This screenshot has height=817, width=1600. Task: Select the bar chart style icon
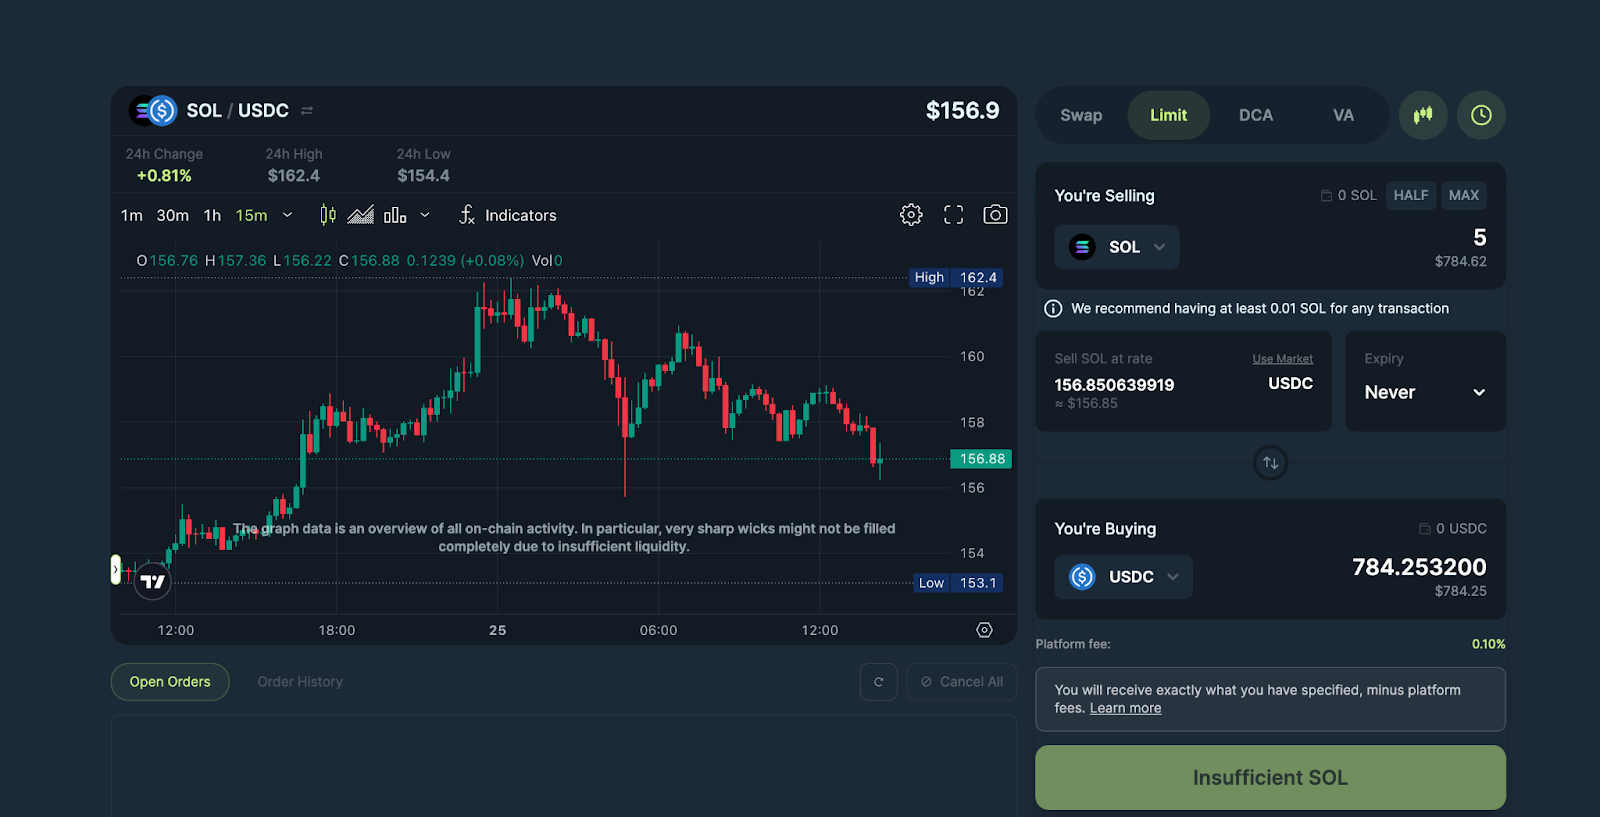395,215
